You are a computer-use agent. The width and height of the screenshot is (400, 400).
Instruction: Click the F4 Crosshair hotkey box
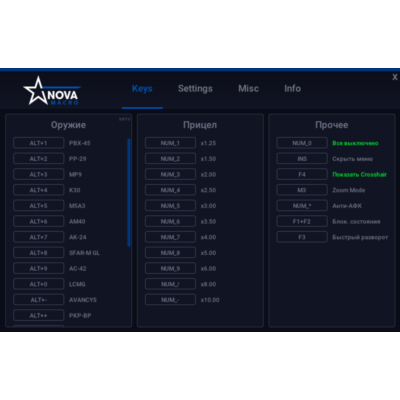(x=302, y=174)
